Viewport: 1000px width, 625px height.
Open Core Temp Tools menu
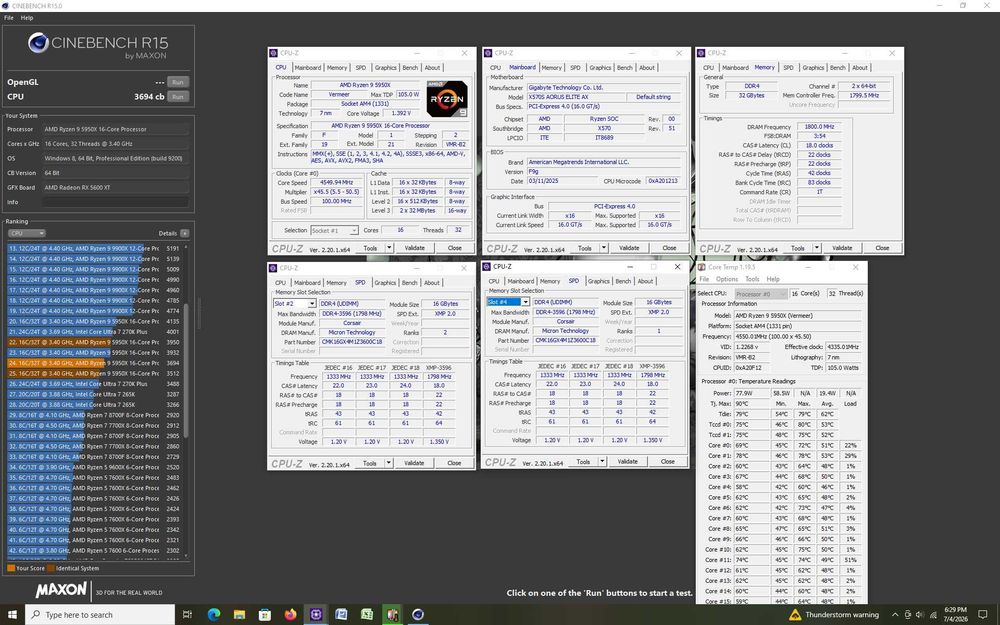click(753, 279)
